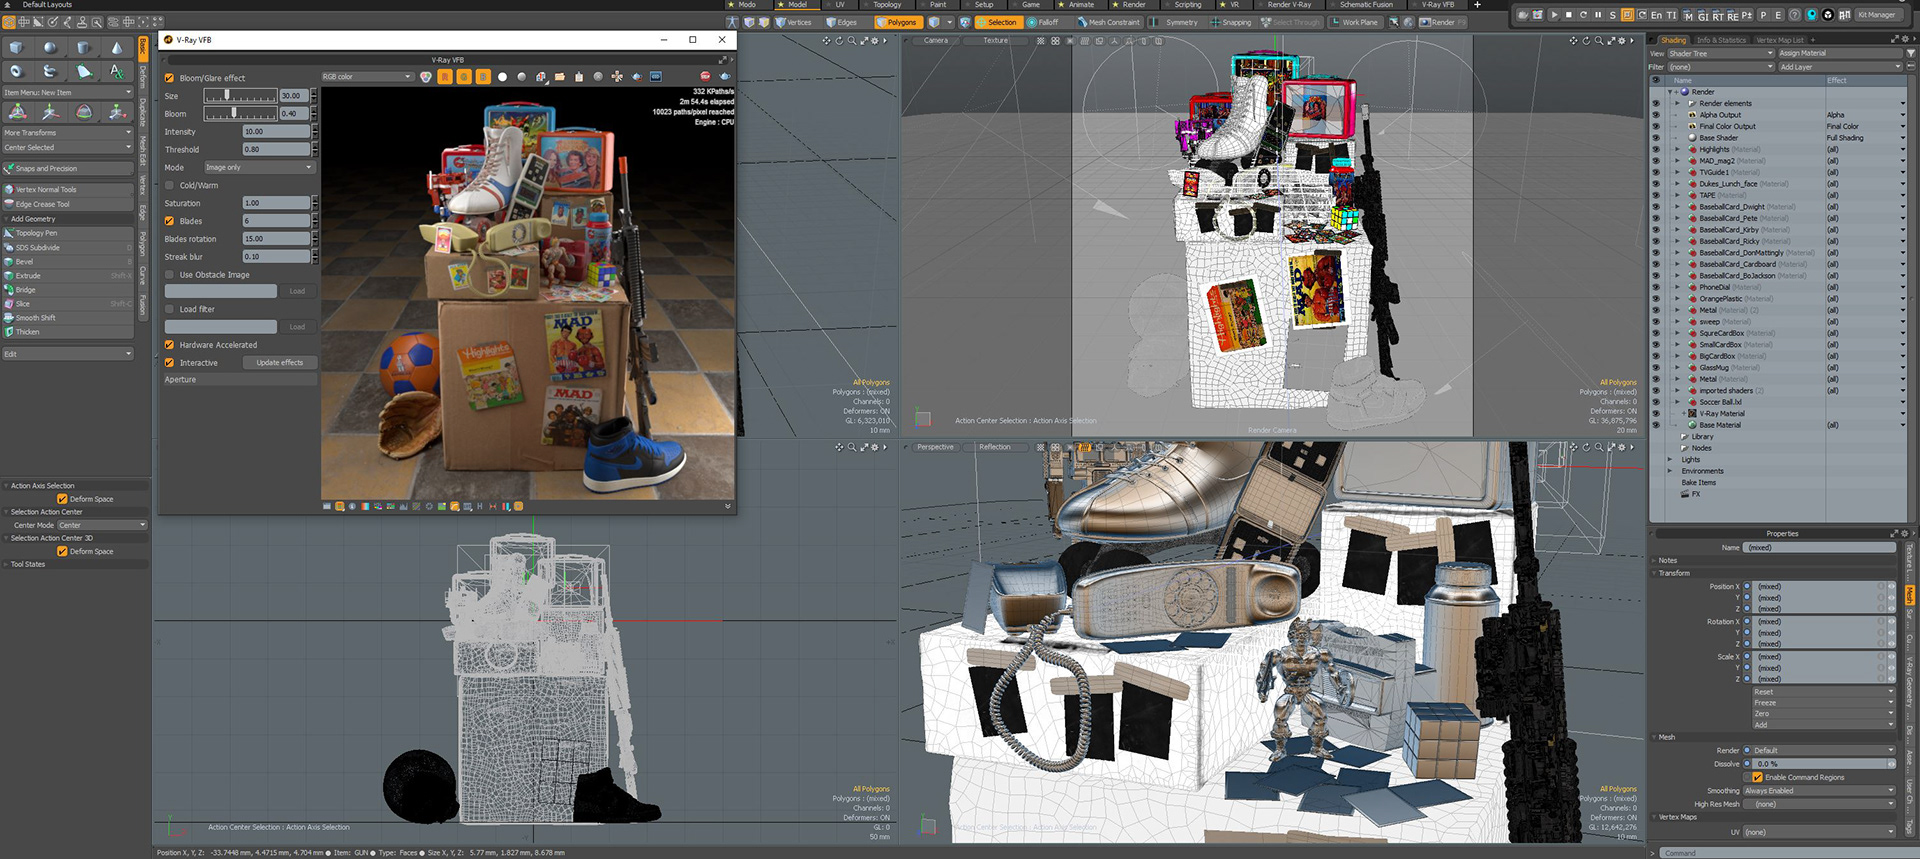This screenshot has height=859, width=1920.
Task: Select the cone primitive tool
Action: (x=117, y=47)
